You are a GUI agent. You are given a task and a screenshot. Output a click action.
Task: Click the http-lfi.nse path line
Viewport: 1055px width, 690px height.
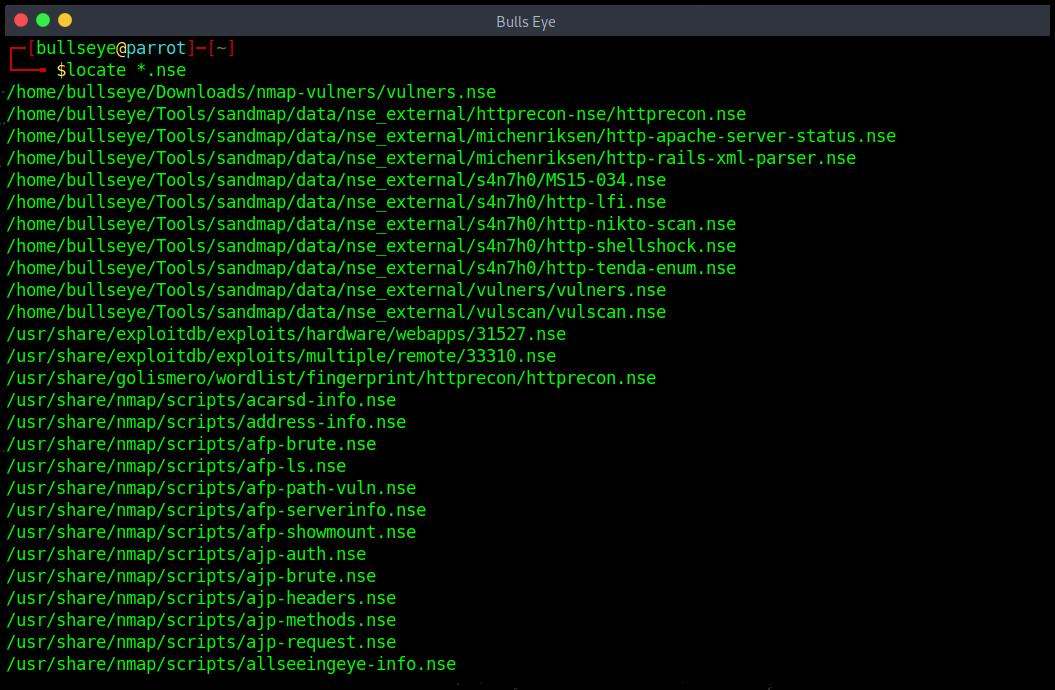(x=335, y=201)
